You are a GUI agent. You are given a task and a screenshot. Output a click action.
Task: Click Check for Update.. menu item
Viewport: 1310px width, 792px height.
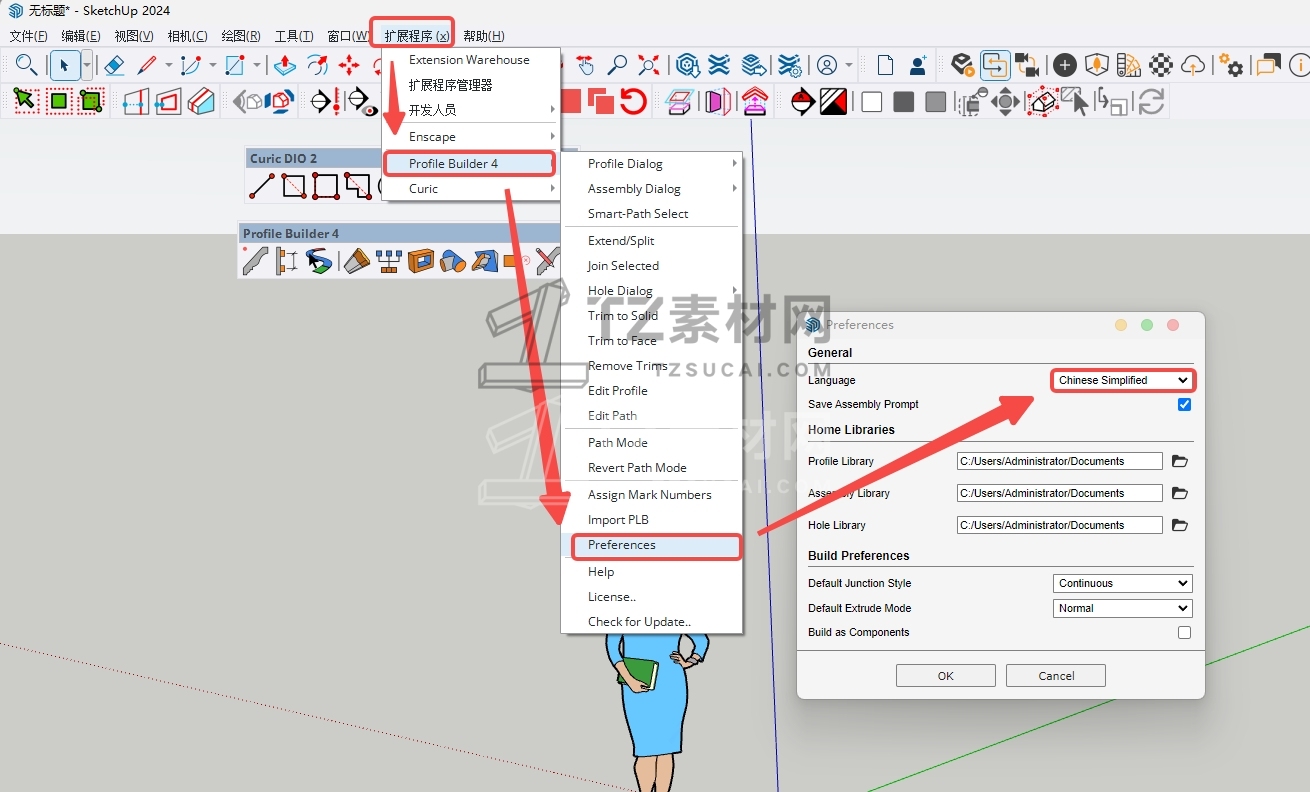click(x=652, y=622)
